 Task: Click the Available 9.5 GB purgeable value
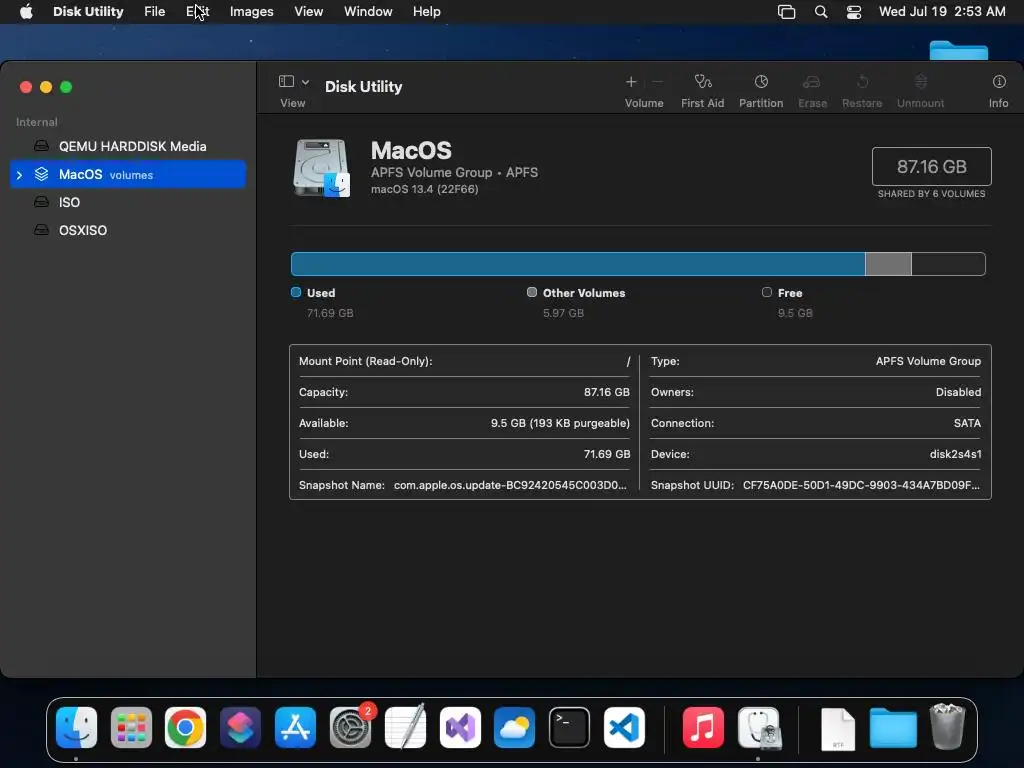[x=560, y=423]
